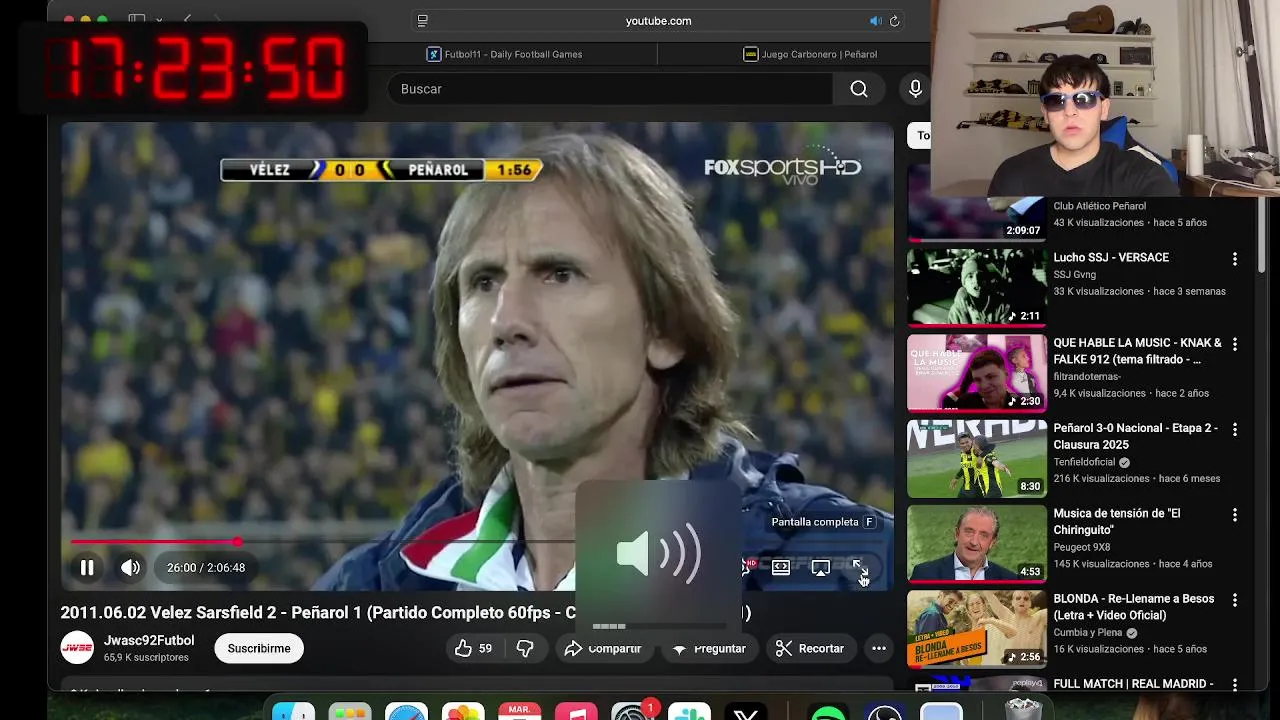Open Calendar from the Dock

click(520, 712)
